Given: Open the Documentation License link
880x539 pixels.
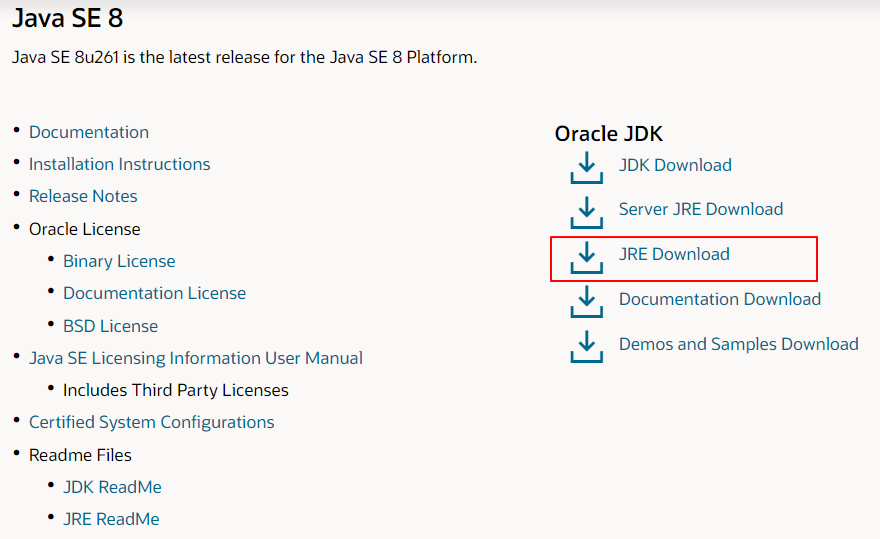Looking at the screenshot, I should tap(154, 293).
